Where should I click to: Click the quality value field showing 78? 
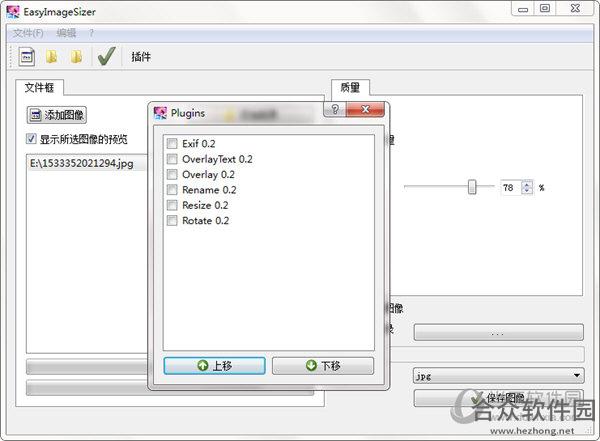click(511, 188)
